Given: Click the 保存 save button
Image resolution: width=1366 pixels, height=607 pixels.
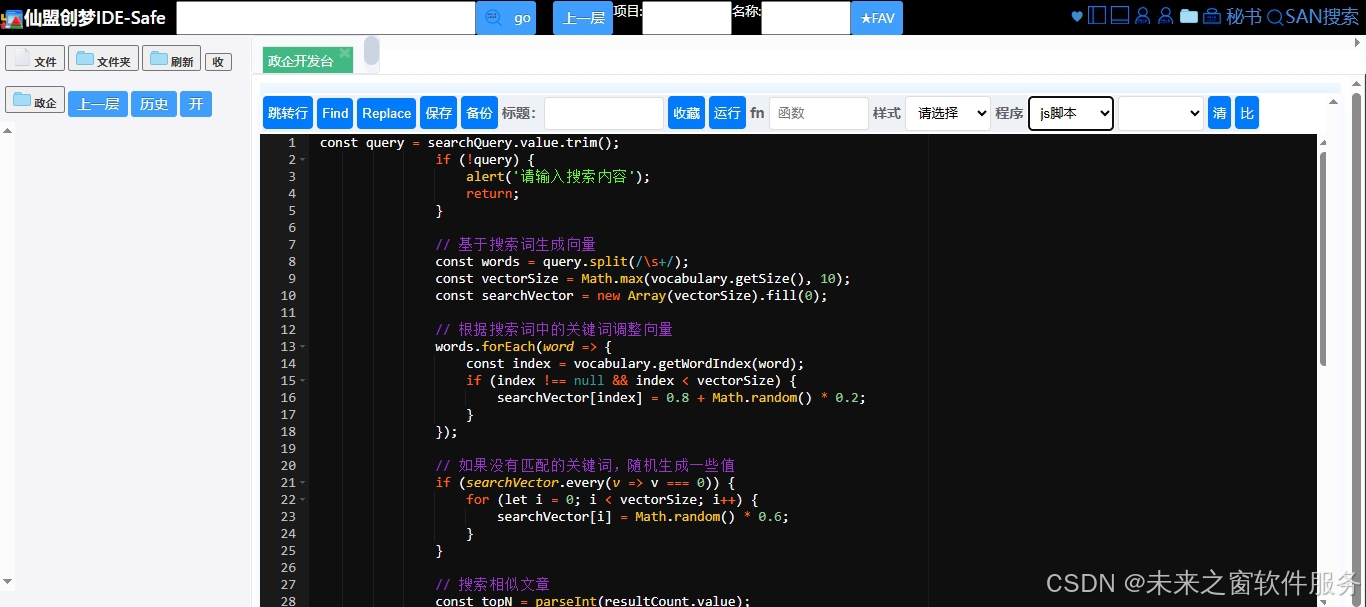Looking at the screenshot, I should [439, 113].
